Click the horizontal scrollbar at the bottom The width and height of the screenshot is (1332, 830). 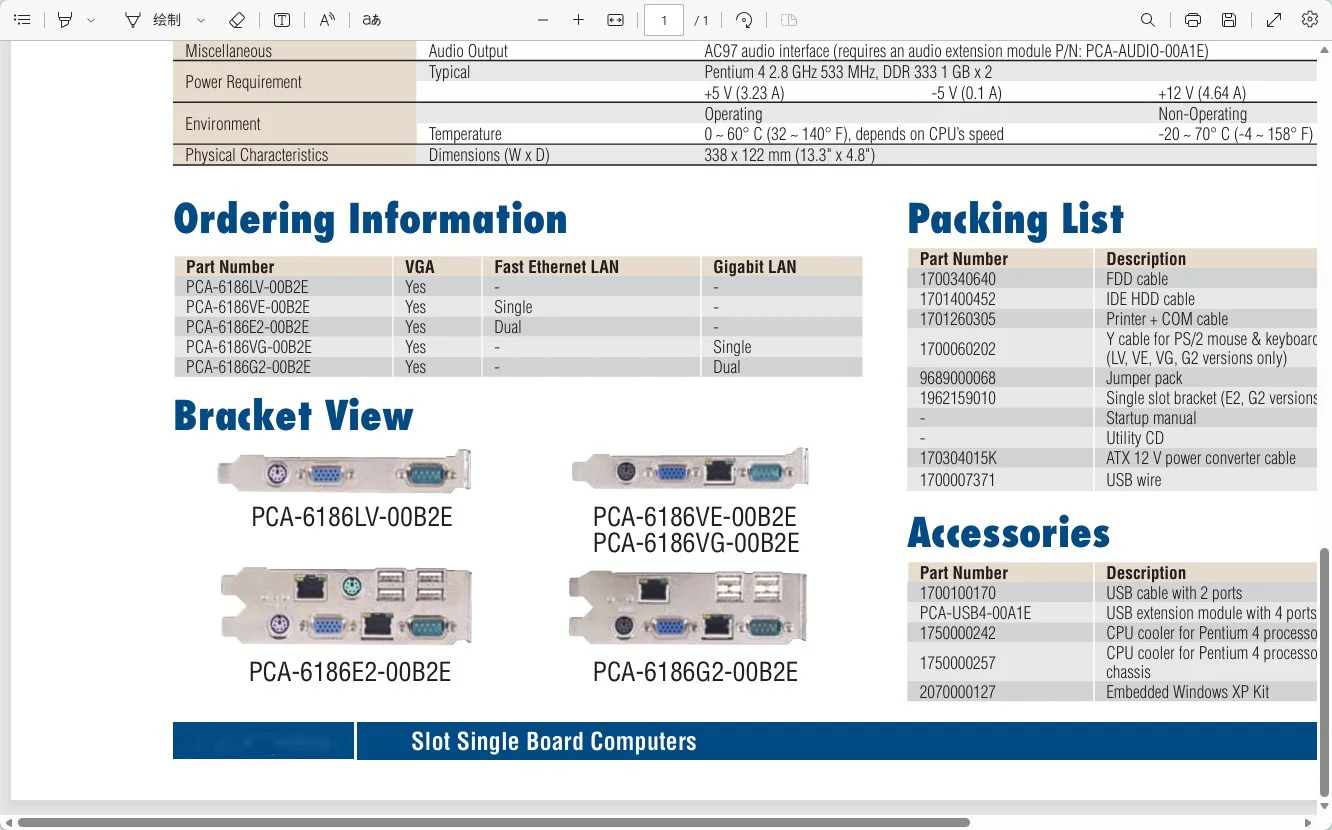[x=494, y=822]
